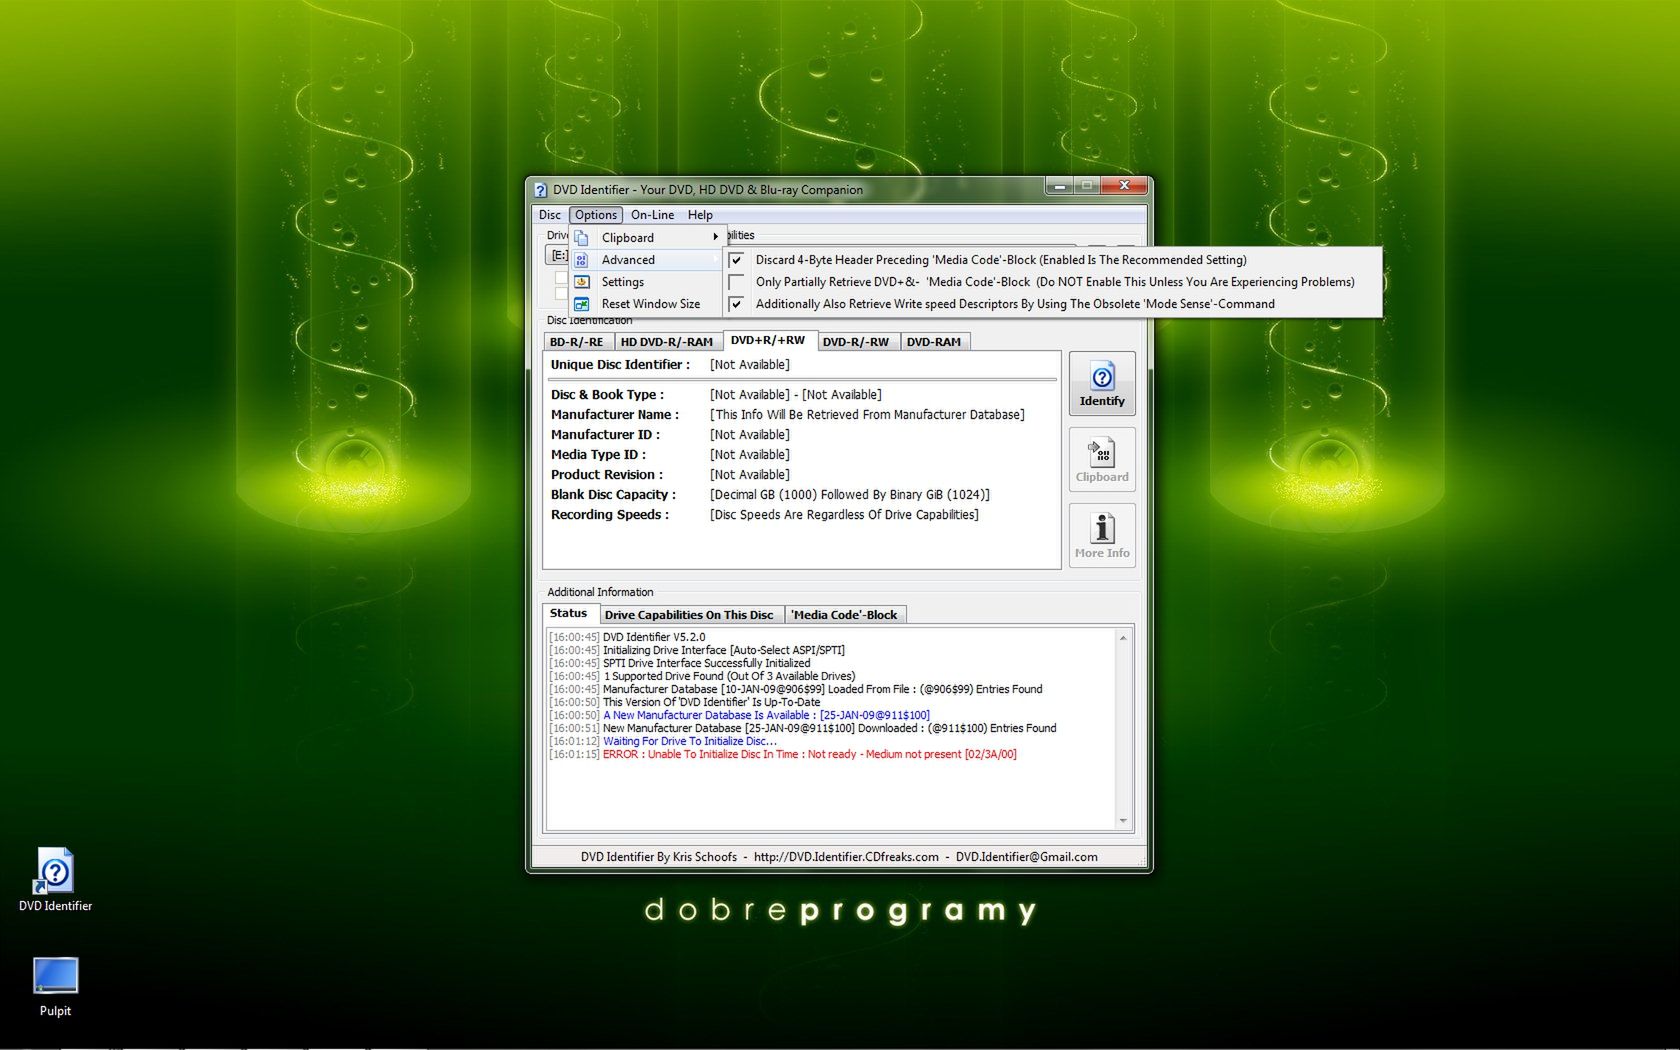Switch to the HD DVD-R/-RAM tab
This screenshot has height=1050, width=1680.
point(667,342)
